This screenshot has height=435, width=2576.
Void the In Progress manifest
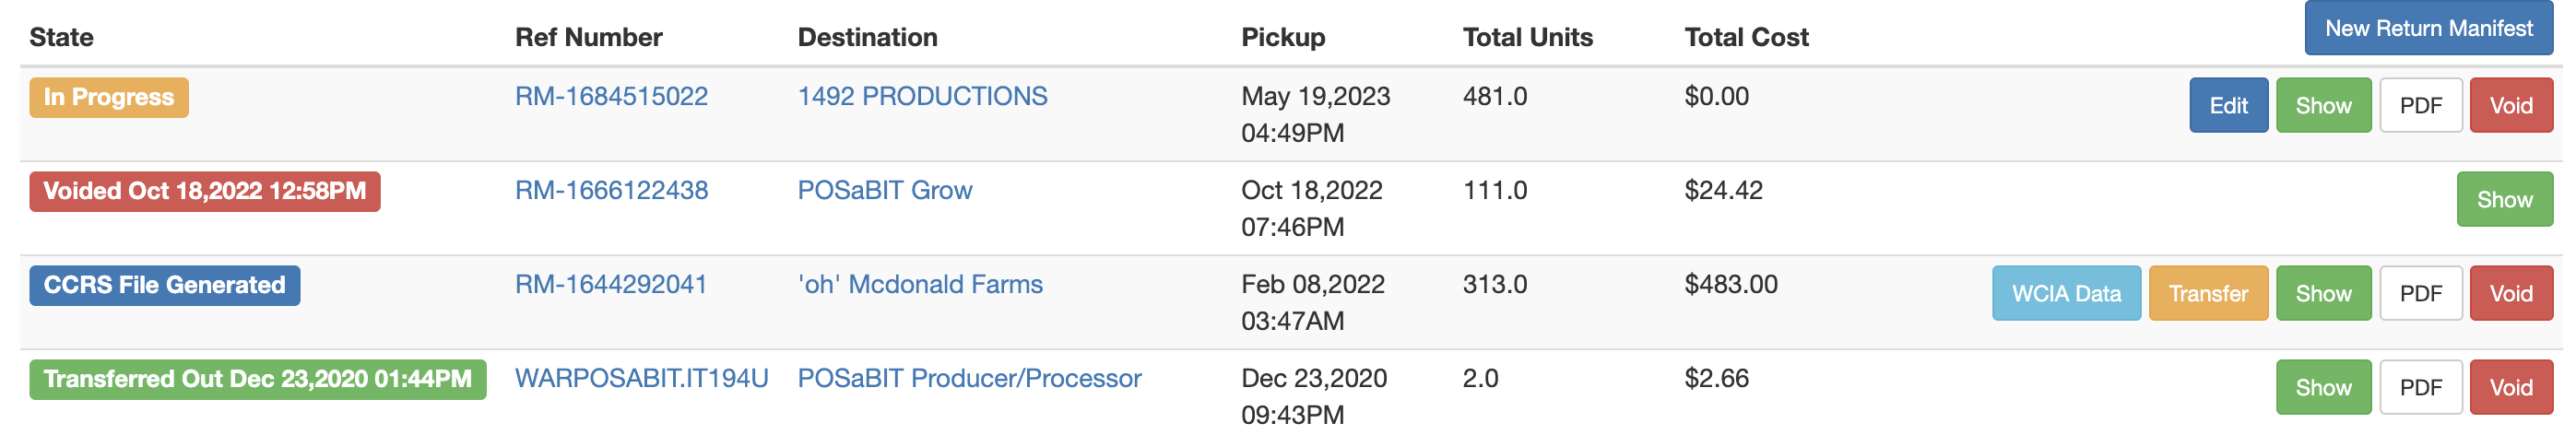coord(2511,106)
